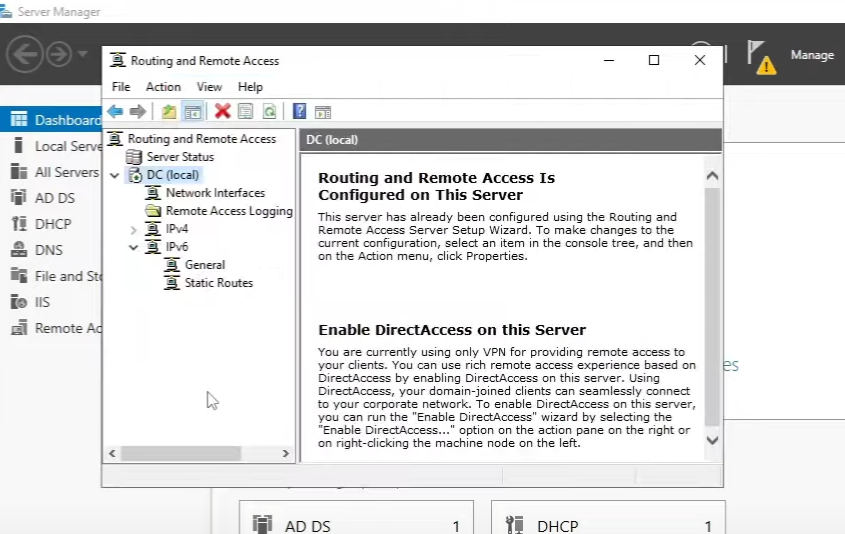Click Server Manager back navigation arrow

24,54
